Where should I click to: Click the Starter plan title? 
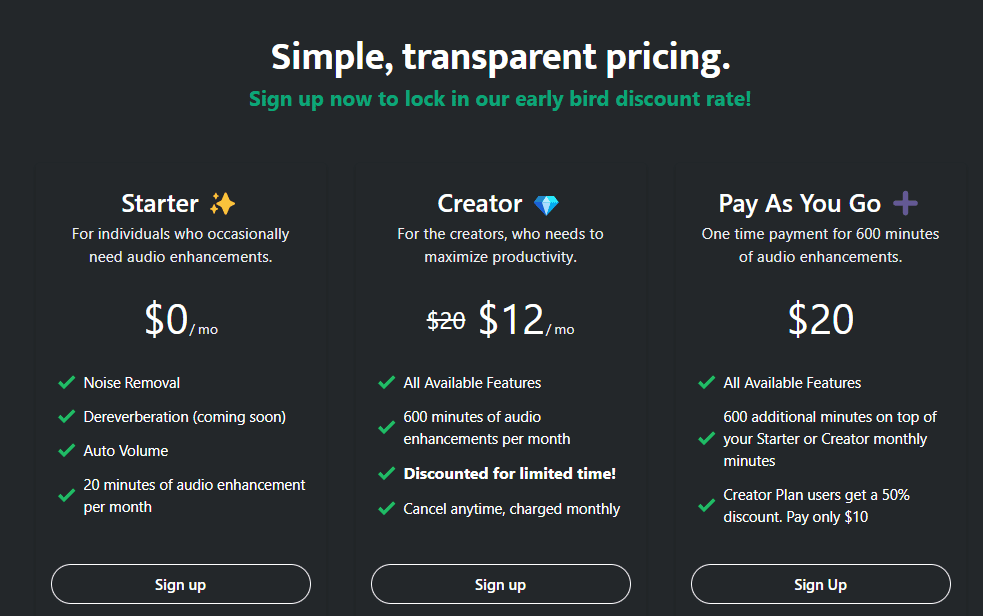pyautogui.click(x=160, y=204)
